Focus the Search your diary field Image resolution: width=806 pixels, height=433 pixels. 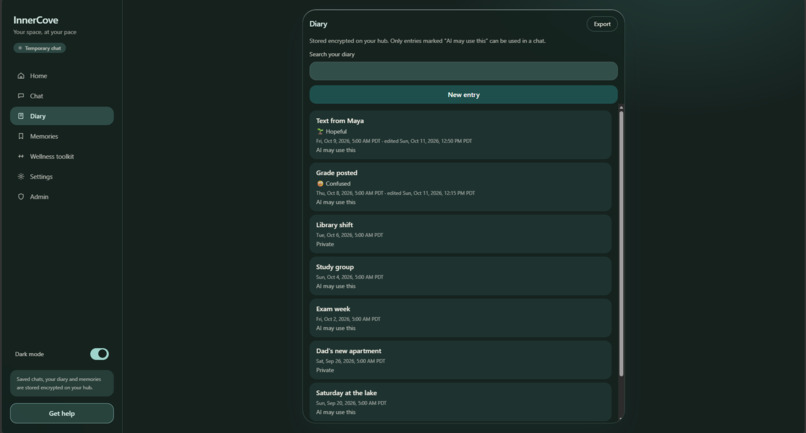pos(463,71)
